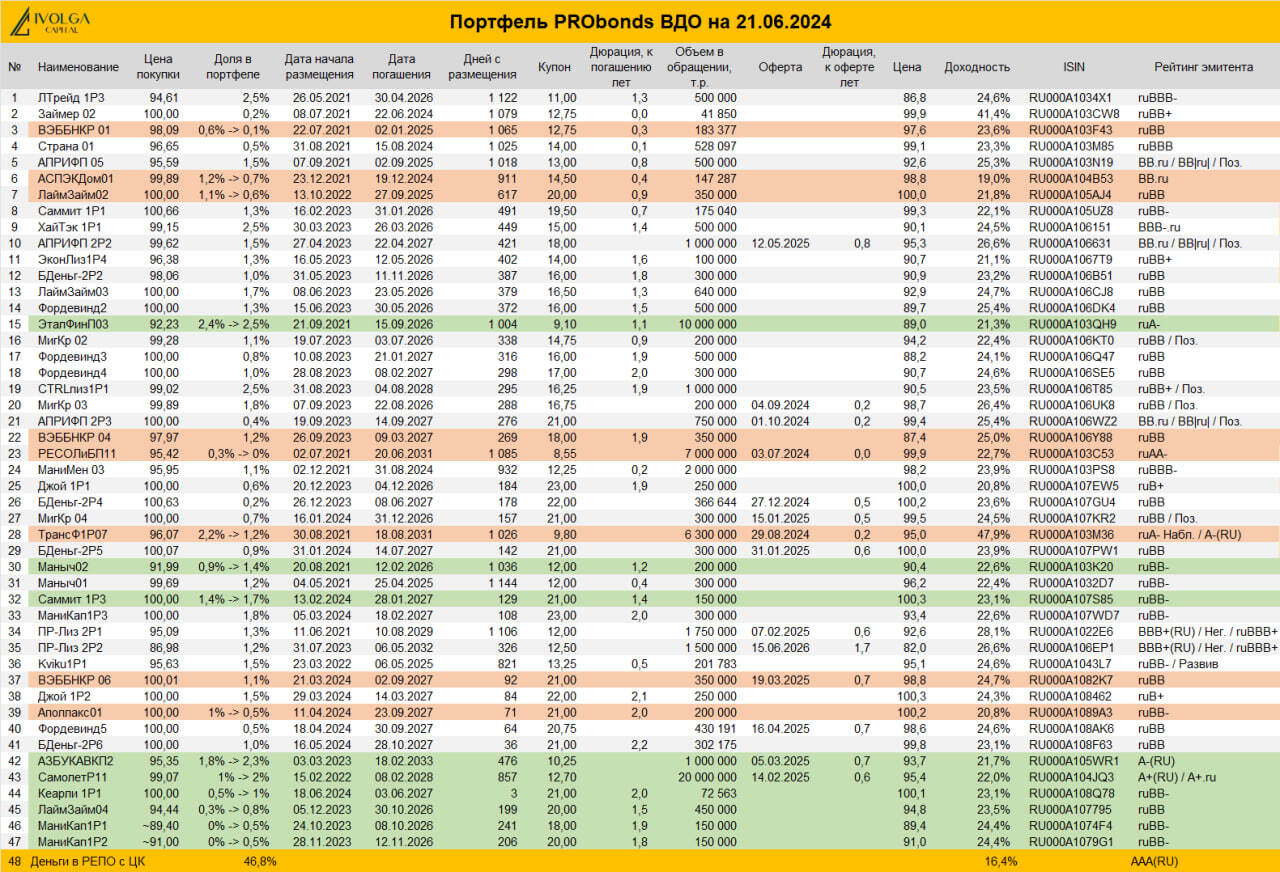Click the '16,4%' yield in the REPO row
The width and height of the screenshot is (1280, 872).
(x=1001, y=860)
